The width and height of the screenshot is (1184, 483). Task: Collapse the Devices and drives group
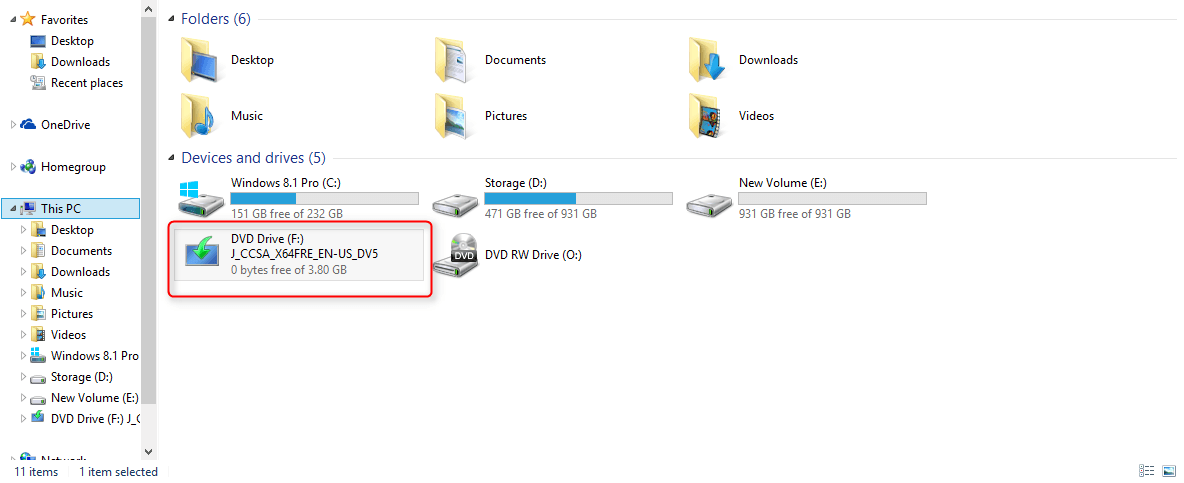(172, 158)
